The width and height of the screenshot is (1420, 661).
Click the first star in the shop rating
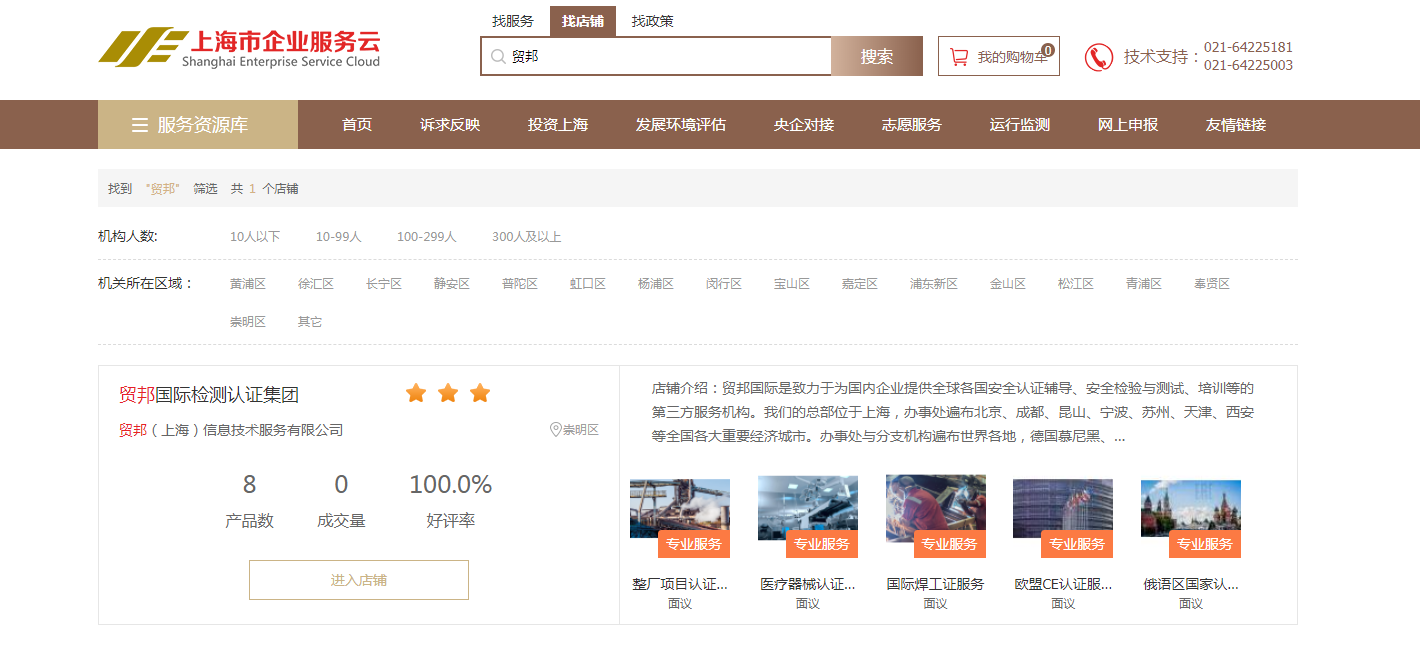[415, 393]
